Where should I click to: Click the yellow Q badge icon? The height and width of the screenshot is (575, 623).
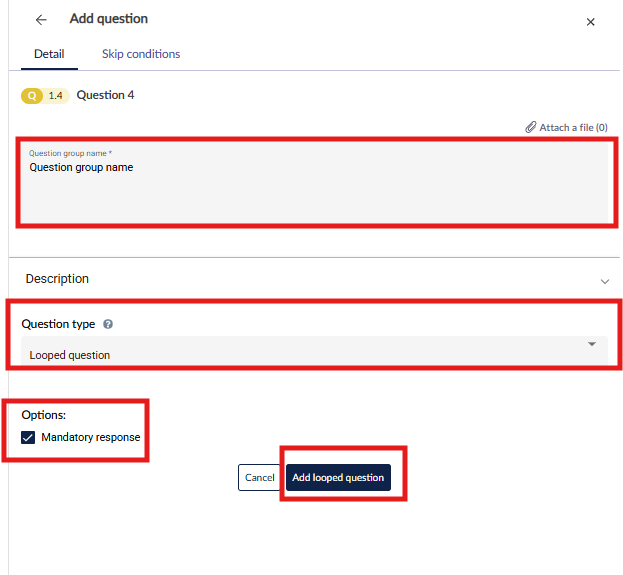33,96
